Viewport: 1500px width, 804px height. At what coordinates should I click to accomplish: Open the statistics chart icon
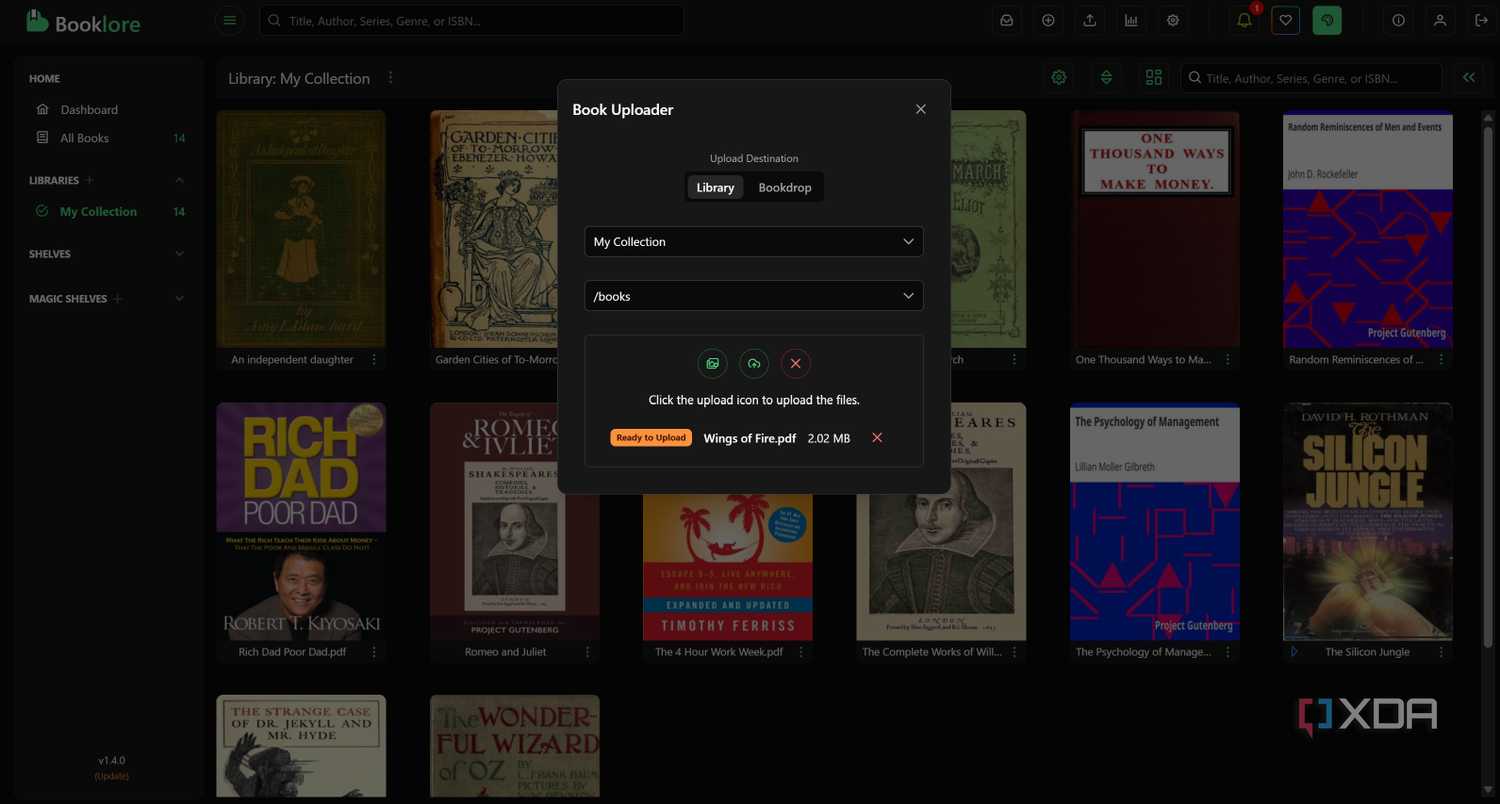[x=1131, y=20]
